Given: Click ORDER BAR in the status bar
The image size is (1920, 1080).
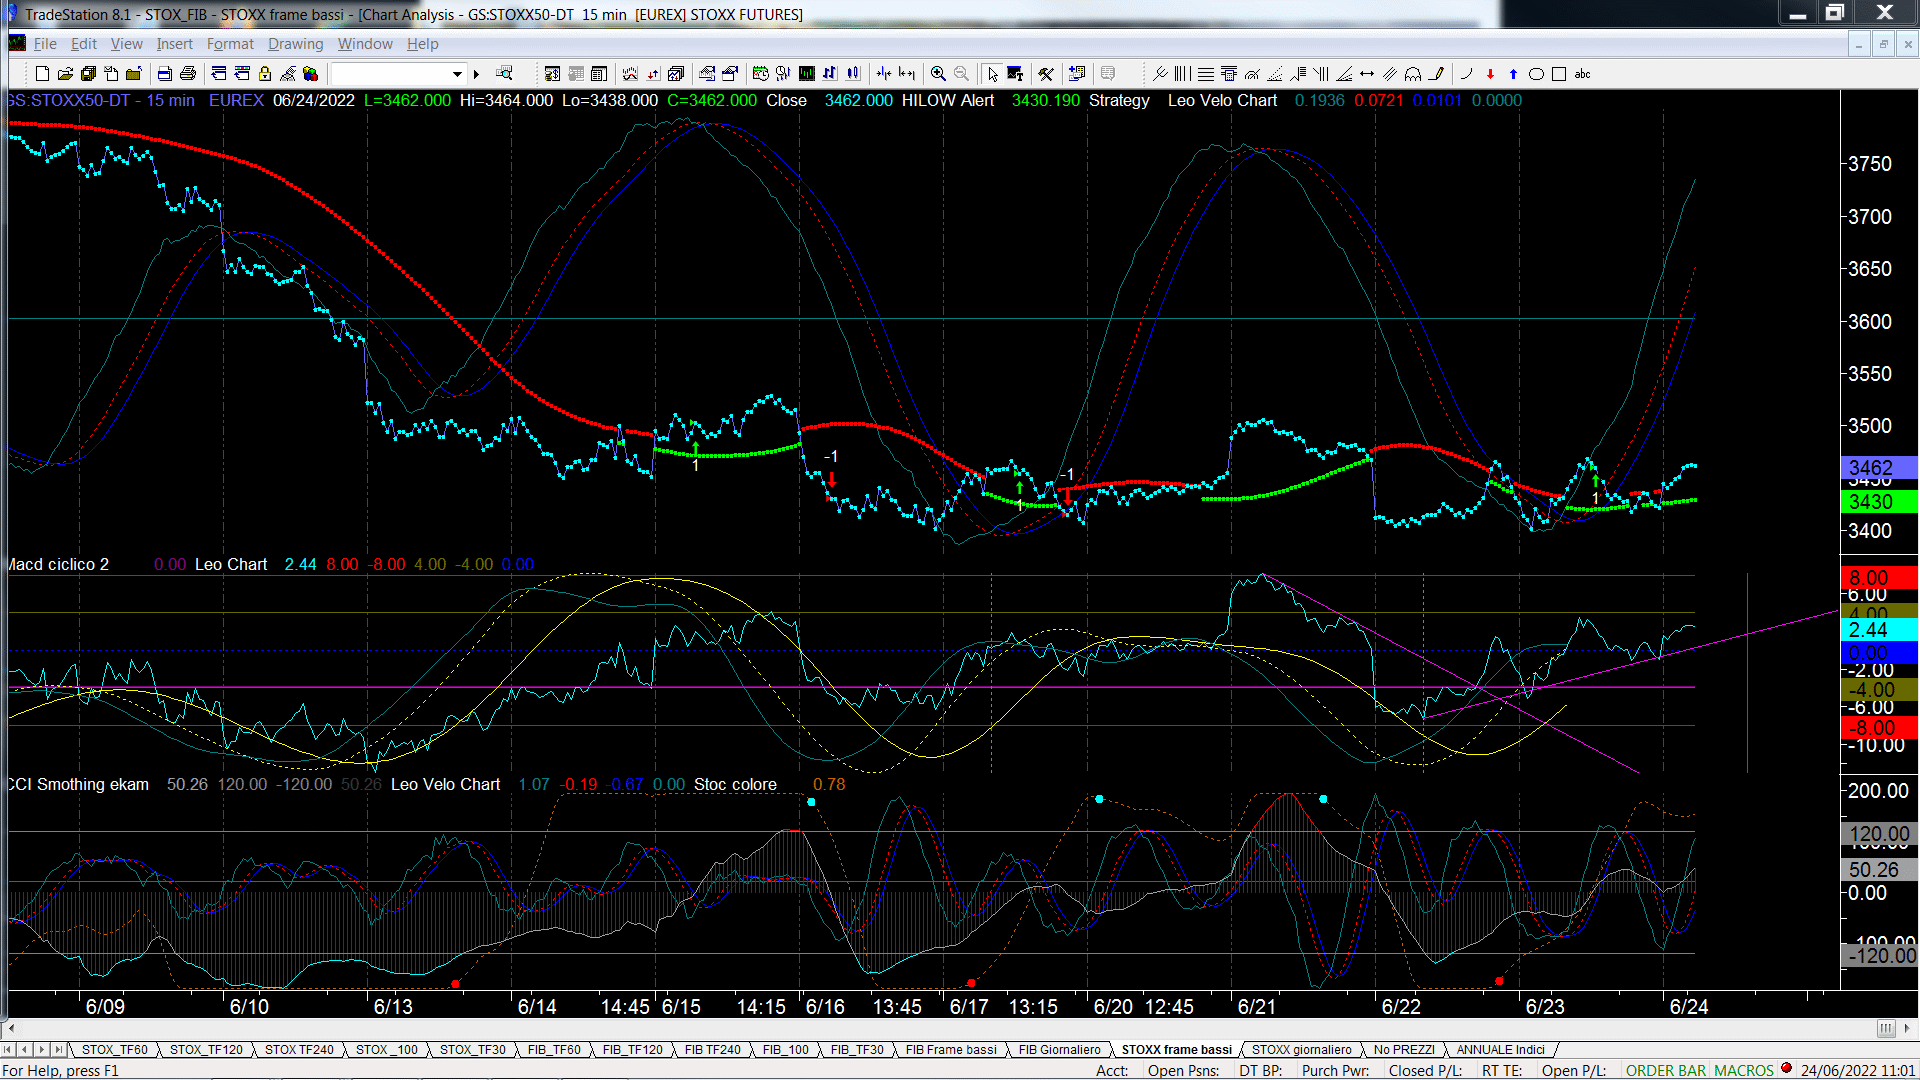Looking at the screenshot, I should [1665, 1071].
